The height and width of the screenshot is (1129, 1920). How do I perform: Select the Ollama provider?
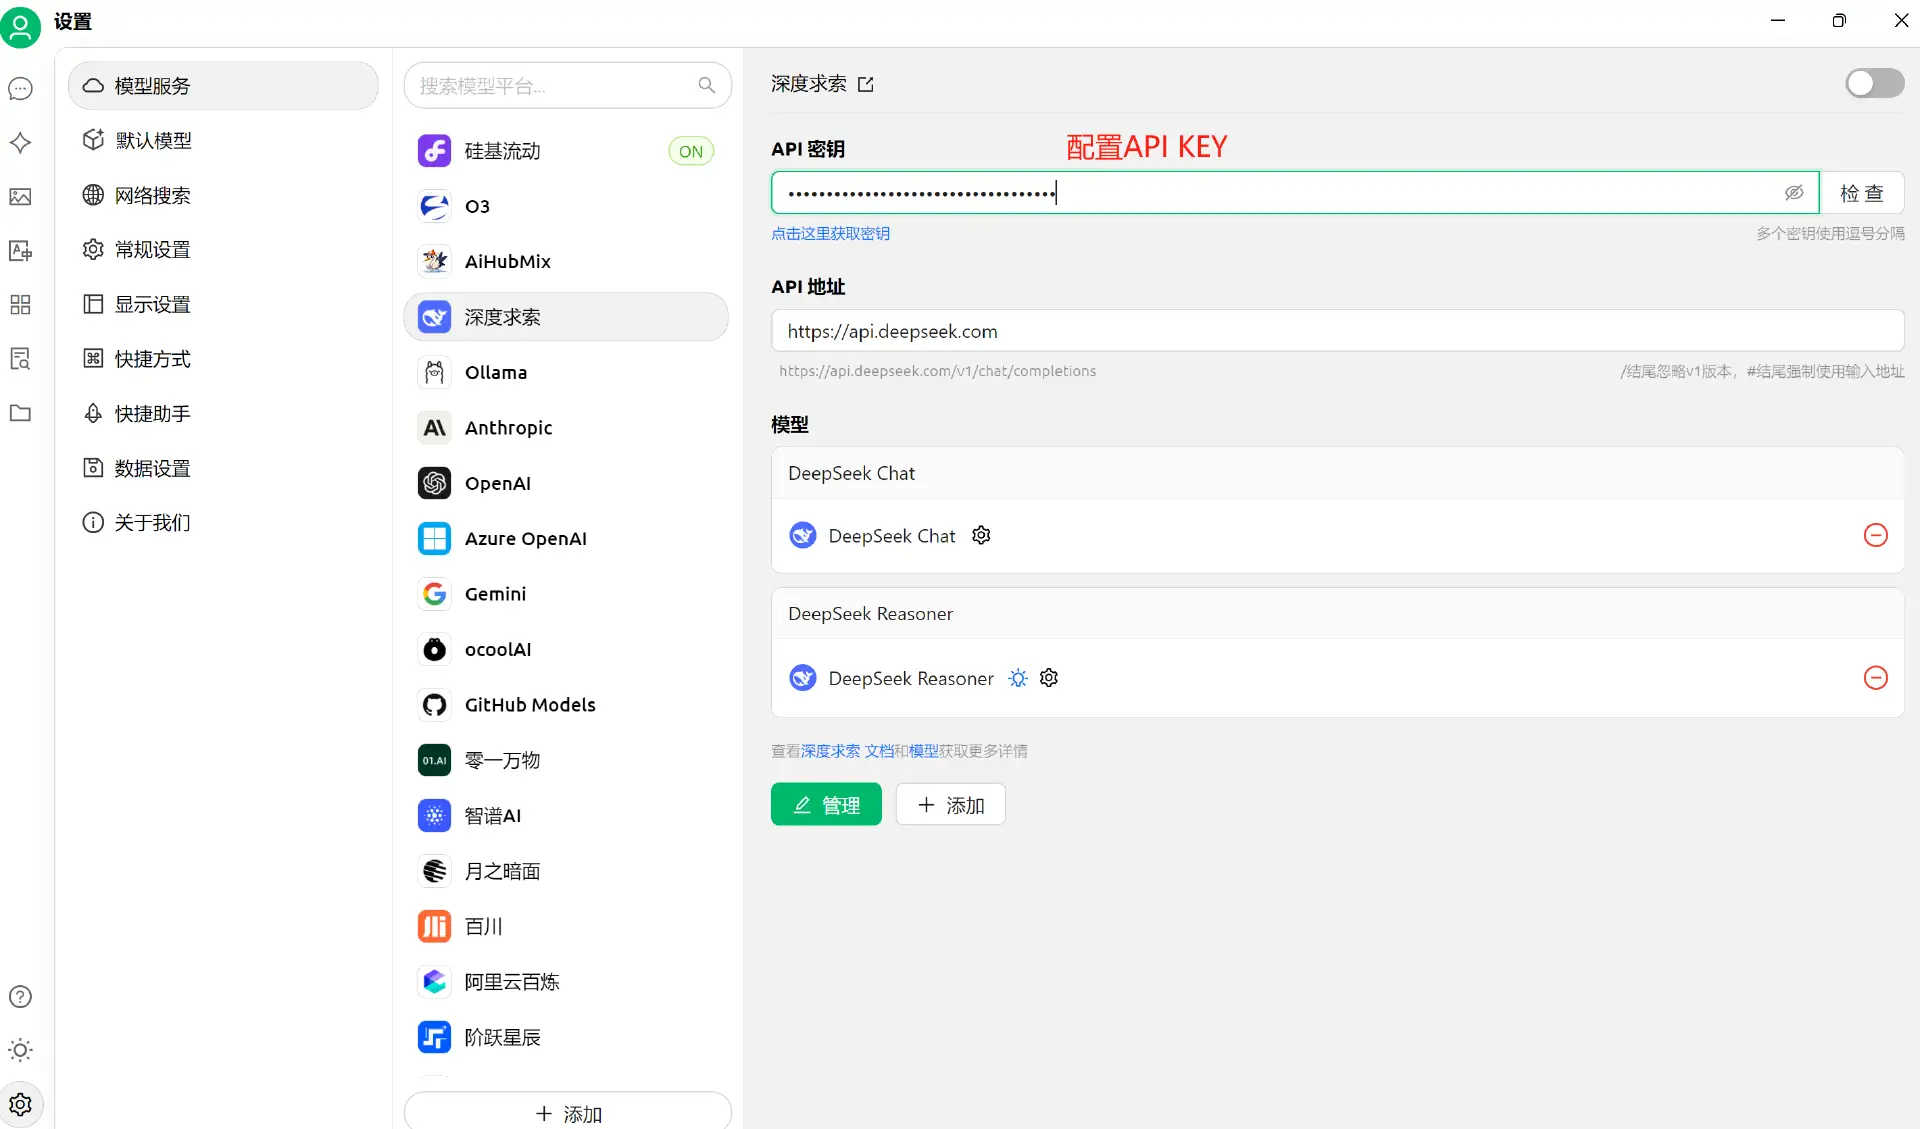566,372
